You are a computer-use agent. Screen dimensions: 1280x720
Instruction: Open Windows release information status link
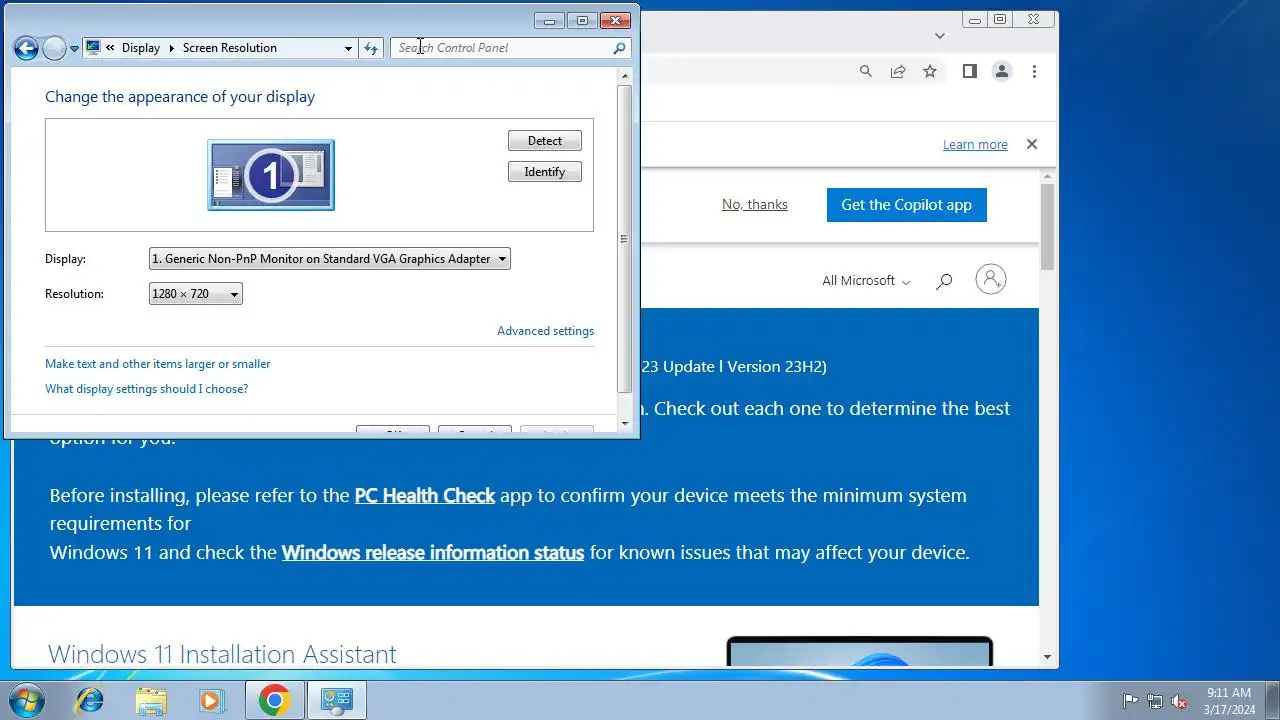click(433, 553)
